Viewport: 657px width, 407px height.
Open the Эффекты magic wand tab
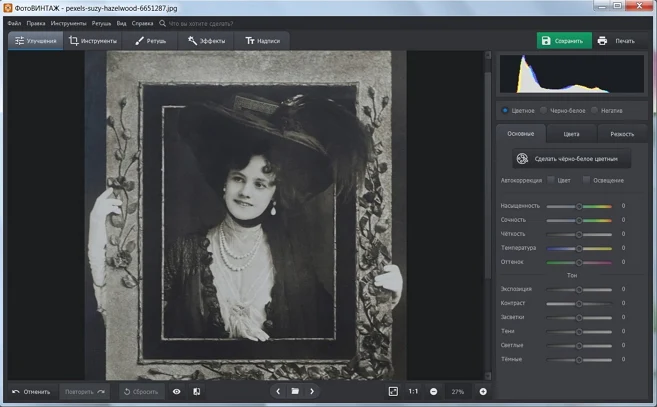point(206,41)
